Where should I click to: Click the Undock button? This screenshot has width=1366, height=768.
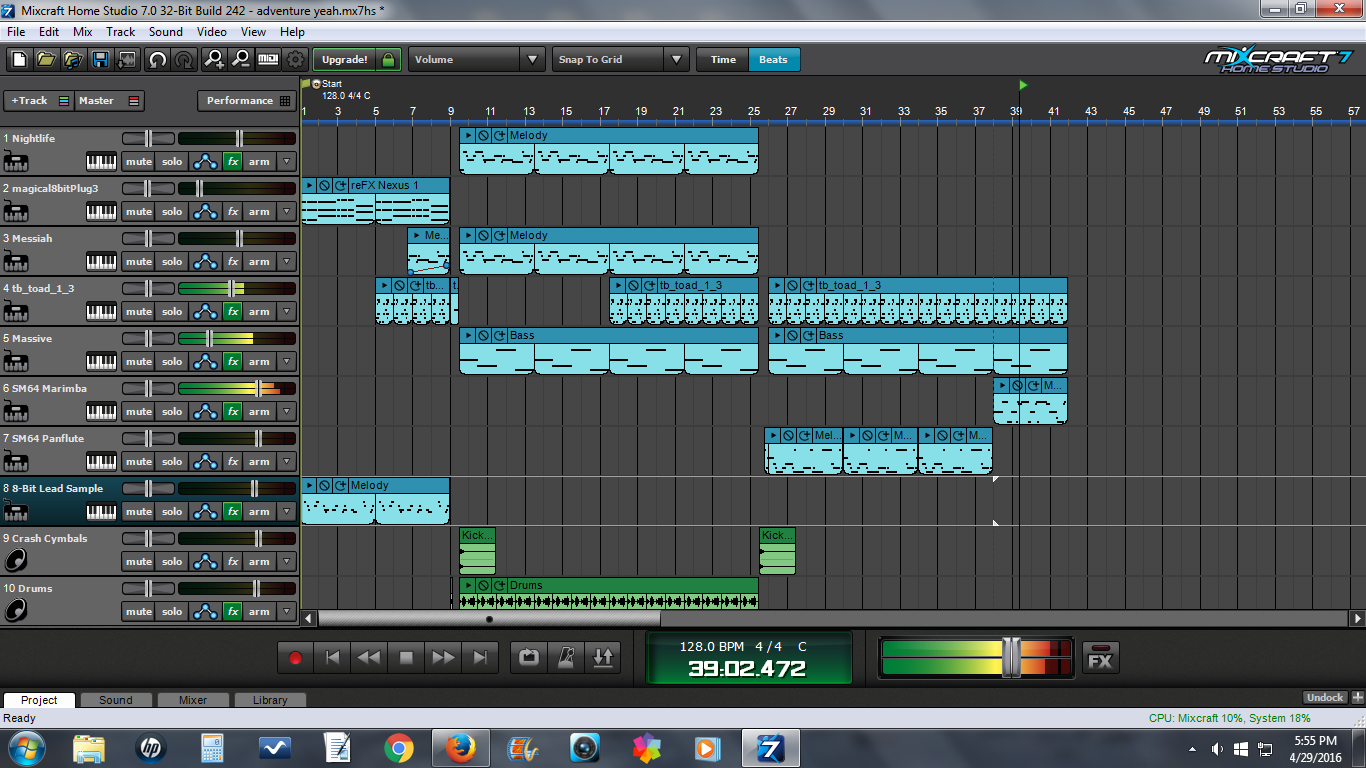[1325, 698]
